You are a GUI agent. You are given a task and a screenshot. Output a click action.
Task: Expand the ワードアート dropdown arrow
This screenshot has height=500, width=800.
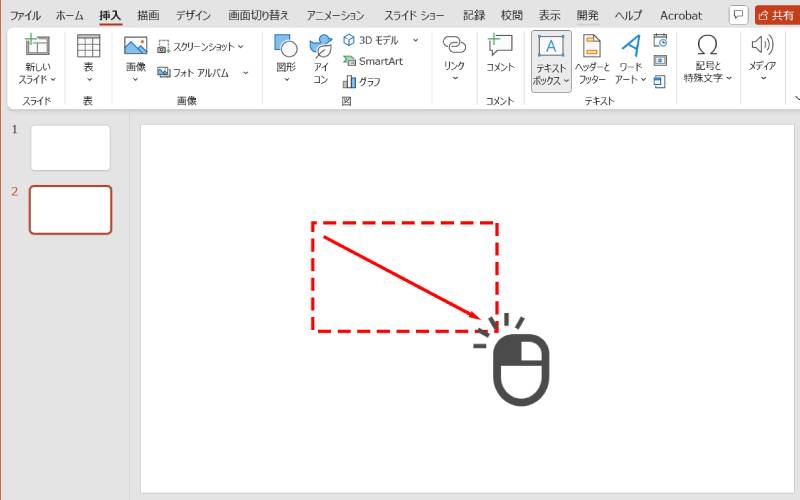(643, 80)
